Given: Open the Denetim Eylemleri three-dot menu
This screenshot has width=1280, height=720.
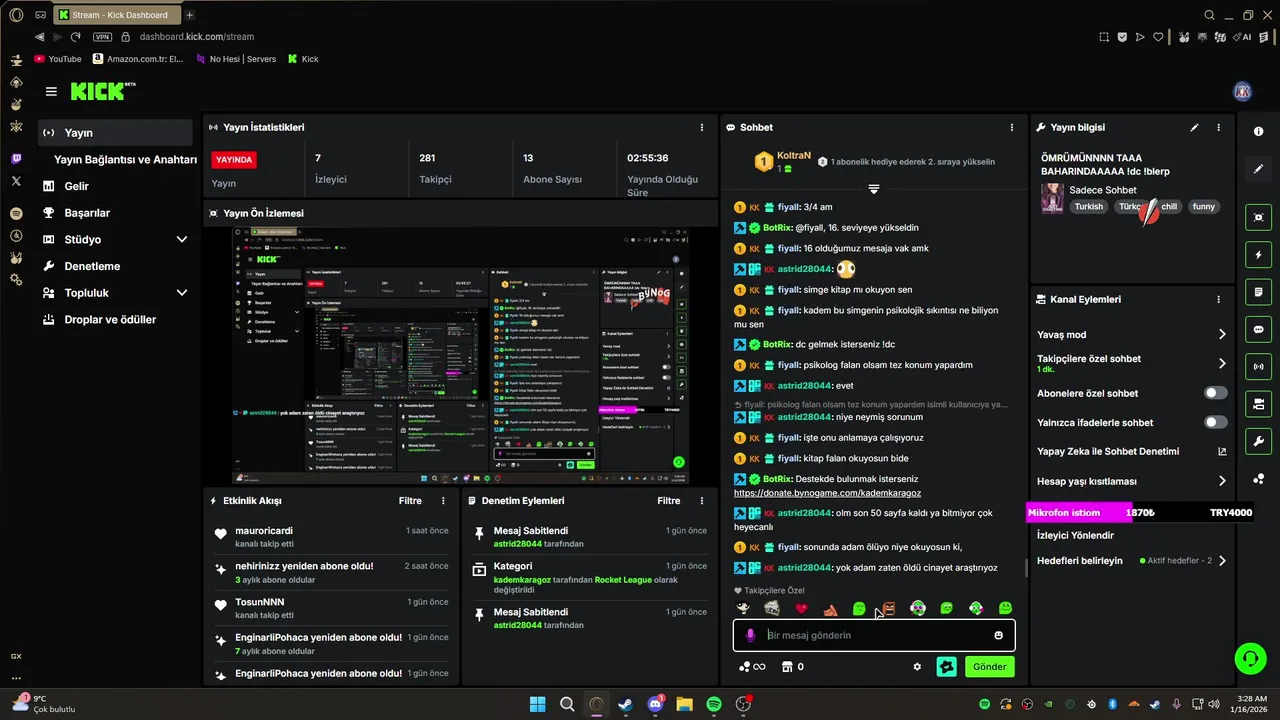Looking at the screenshot, I should [x=703, y=501].
